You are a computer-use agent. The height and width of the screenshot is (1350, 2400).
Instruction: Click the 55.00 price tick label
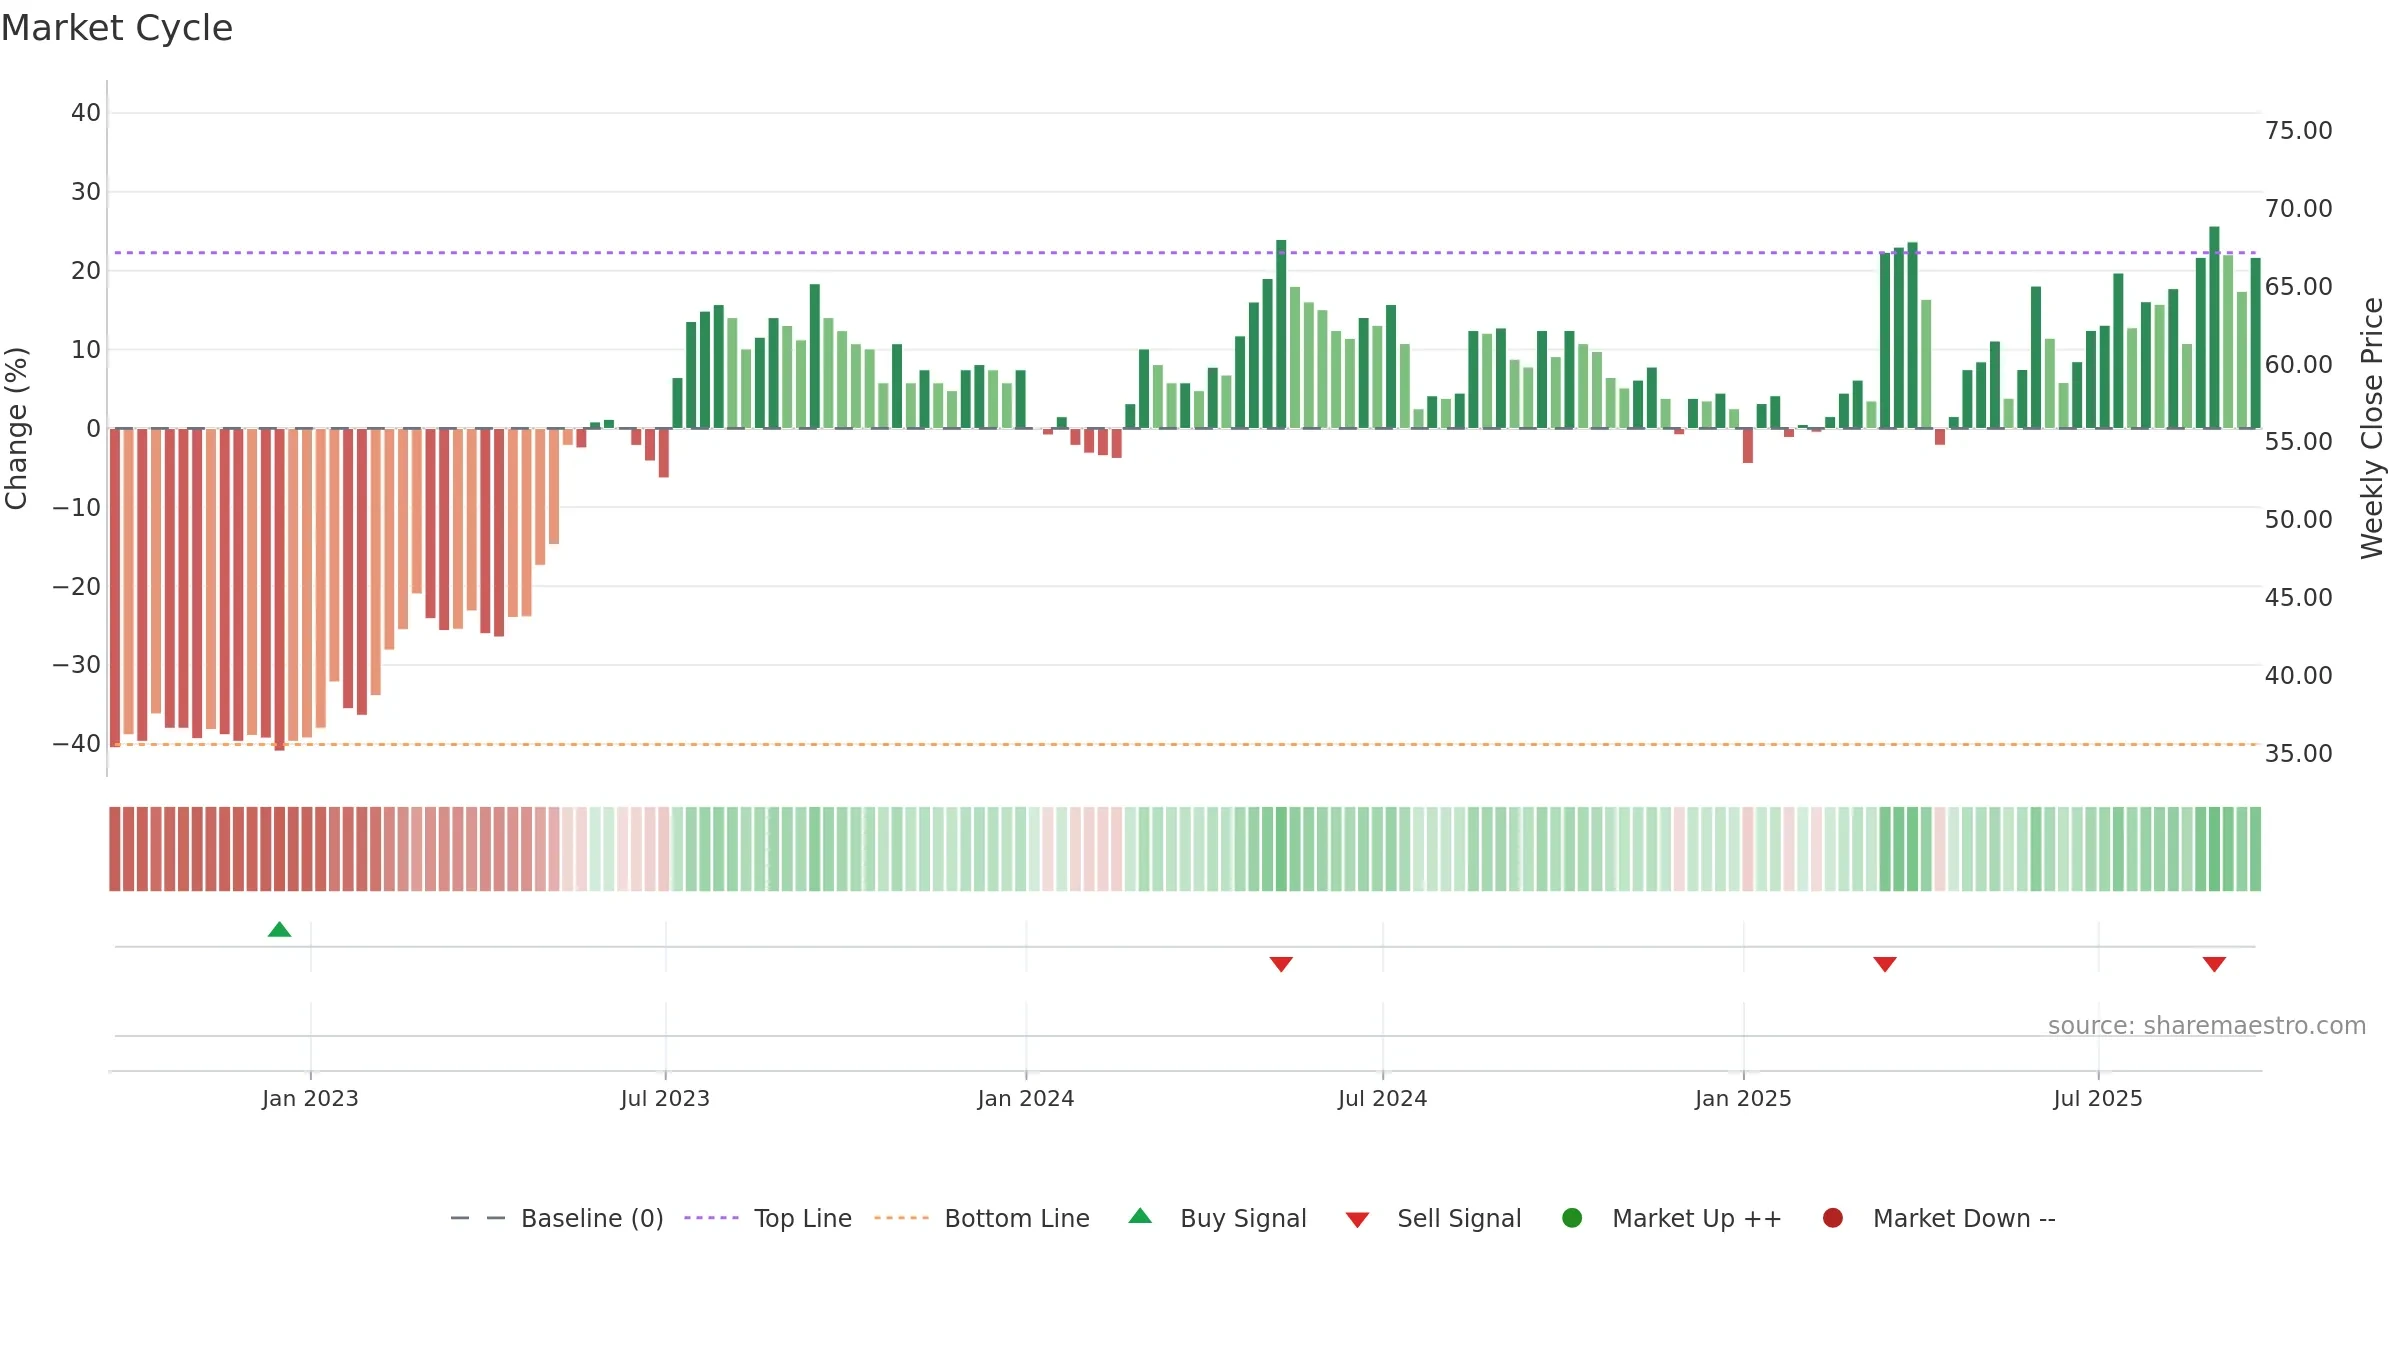2299,442
